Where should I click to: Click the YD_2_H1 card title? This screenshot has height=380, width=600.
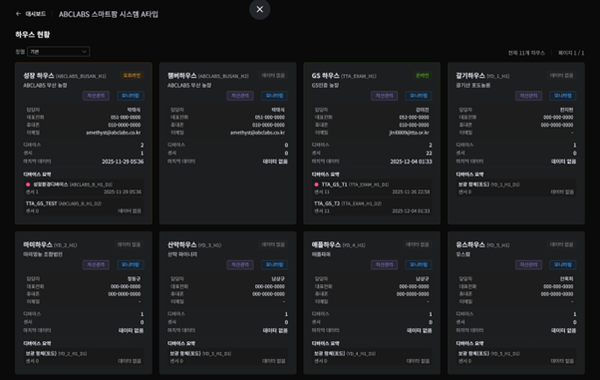[x=38, y=245]
